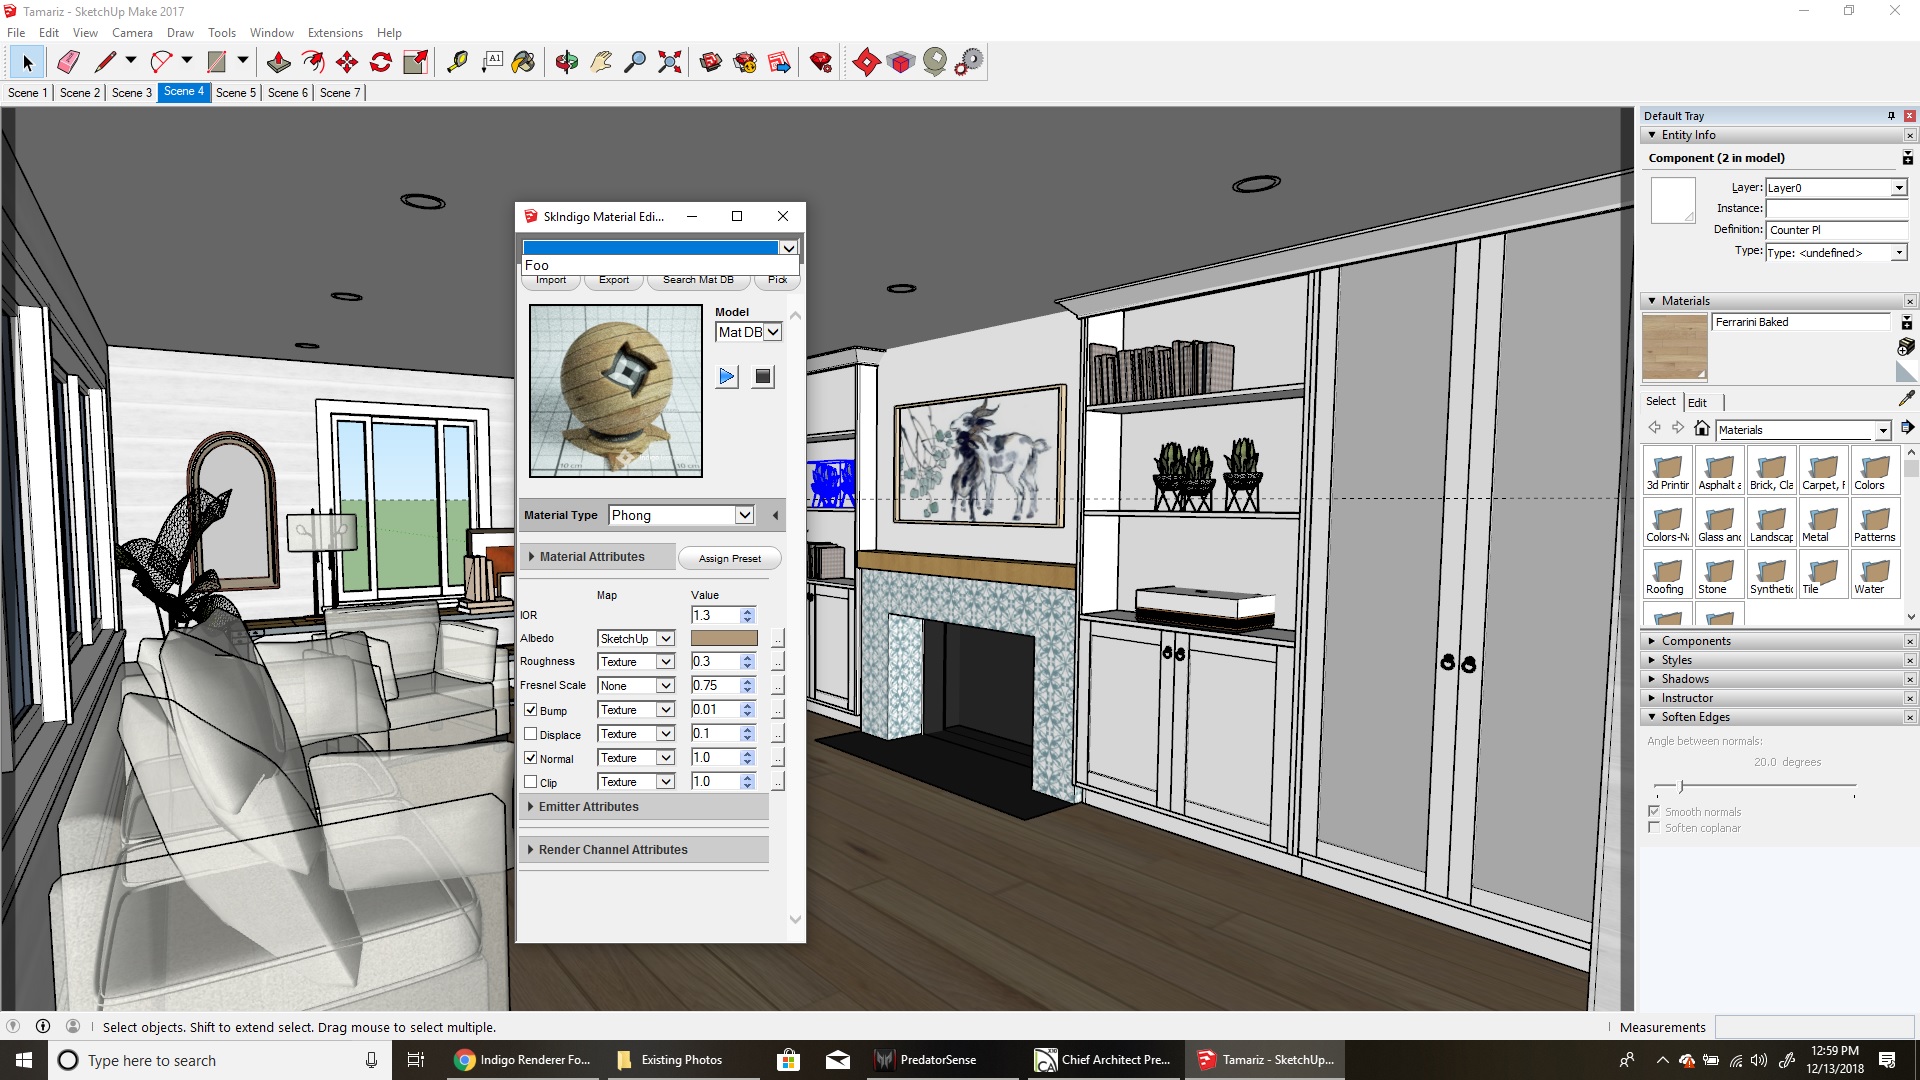Image resolution: width=1920 pixels, height=1080 pixels.
Task: Click the Assign Preset button
Action: [729, 558]
